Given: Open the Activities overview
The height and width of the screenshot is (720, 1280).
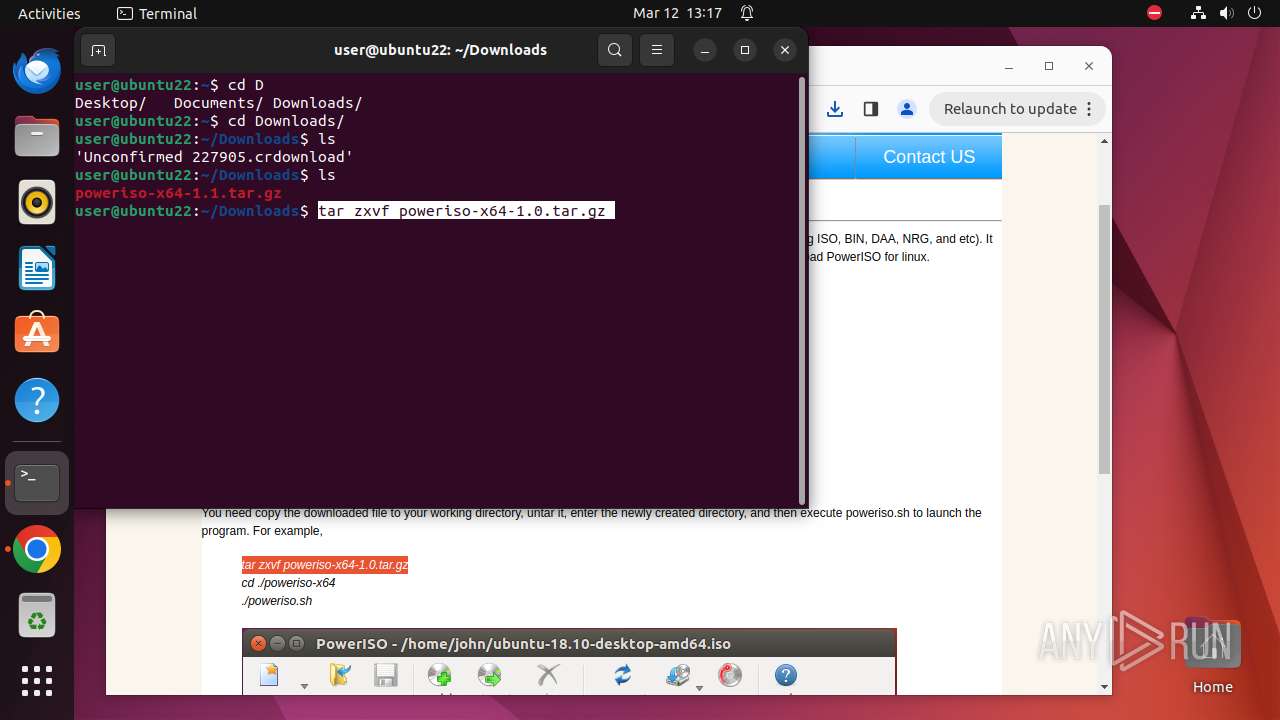Looking at the screenshot, I should [49, 13].
